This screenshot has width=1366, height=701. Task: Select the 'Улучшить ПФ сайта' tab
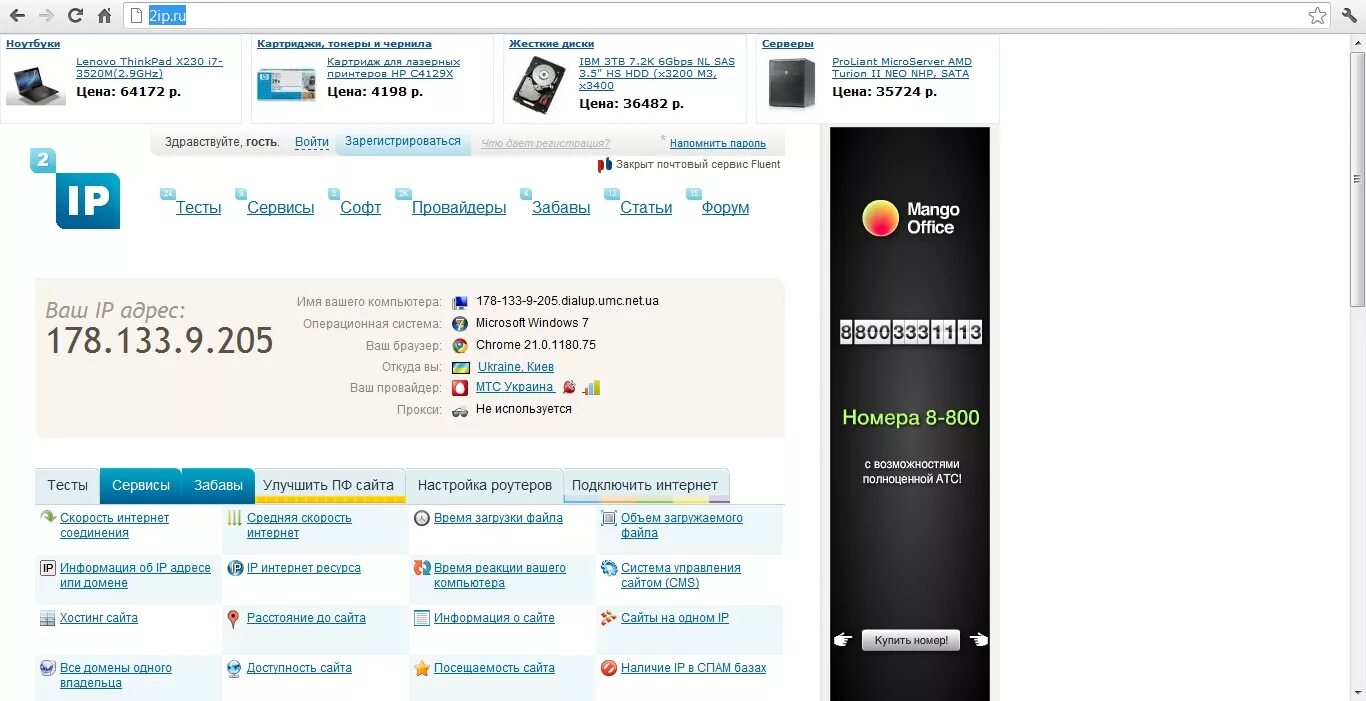pos(329,485)
